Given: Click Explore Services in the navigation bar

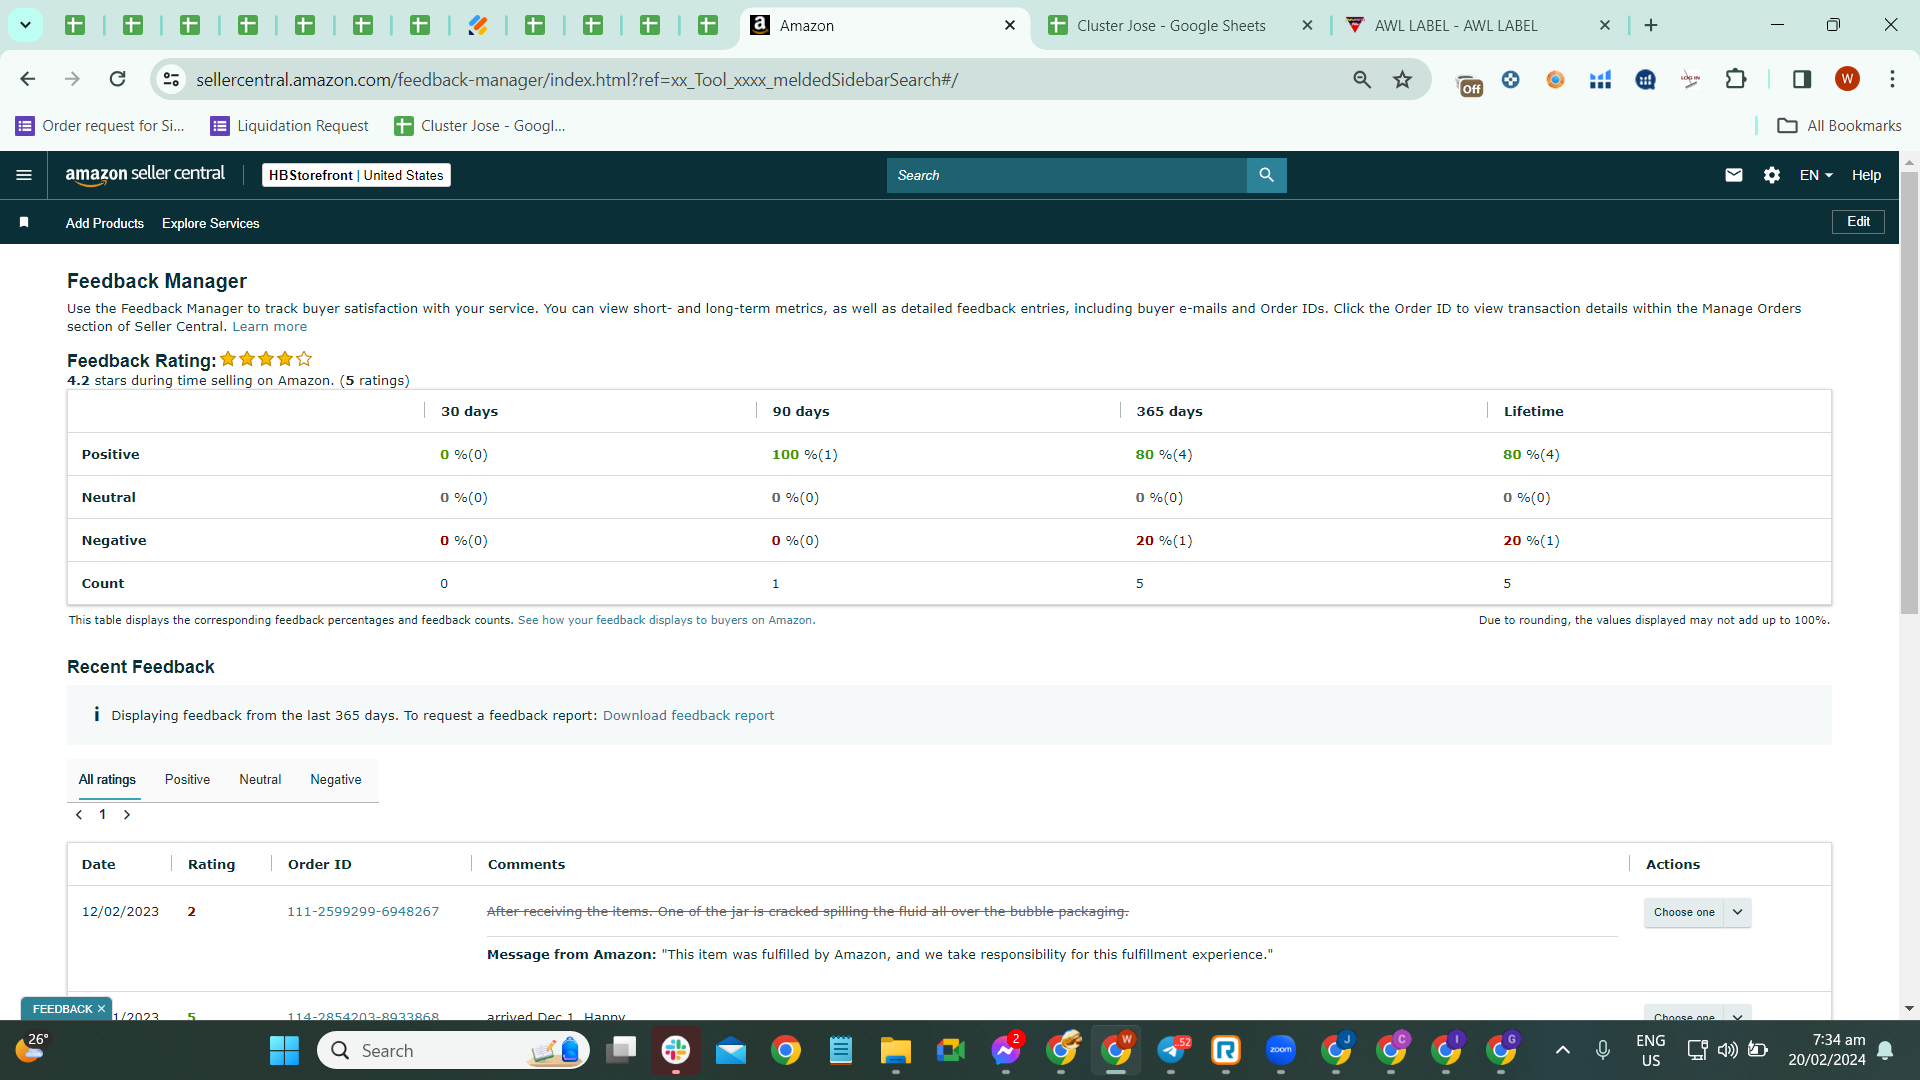Looking at the screenshot, I should coord(210,223).
